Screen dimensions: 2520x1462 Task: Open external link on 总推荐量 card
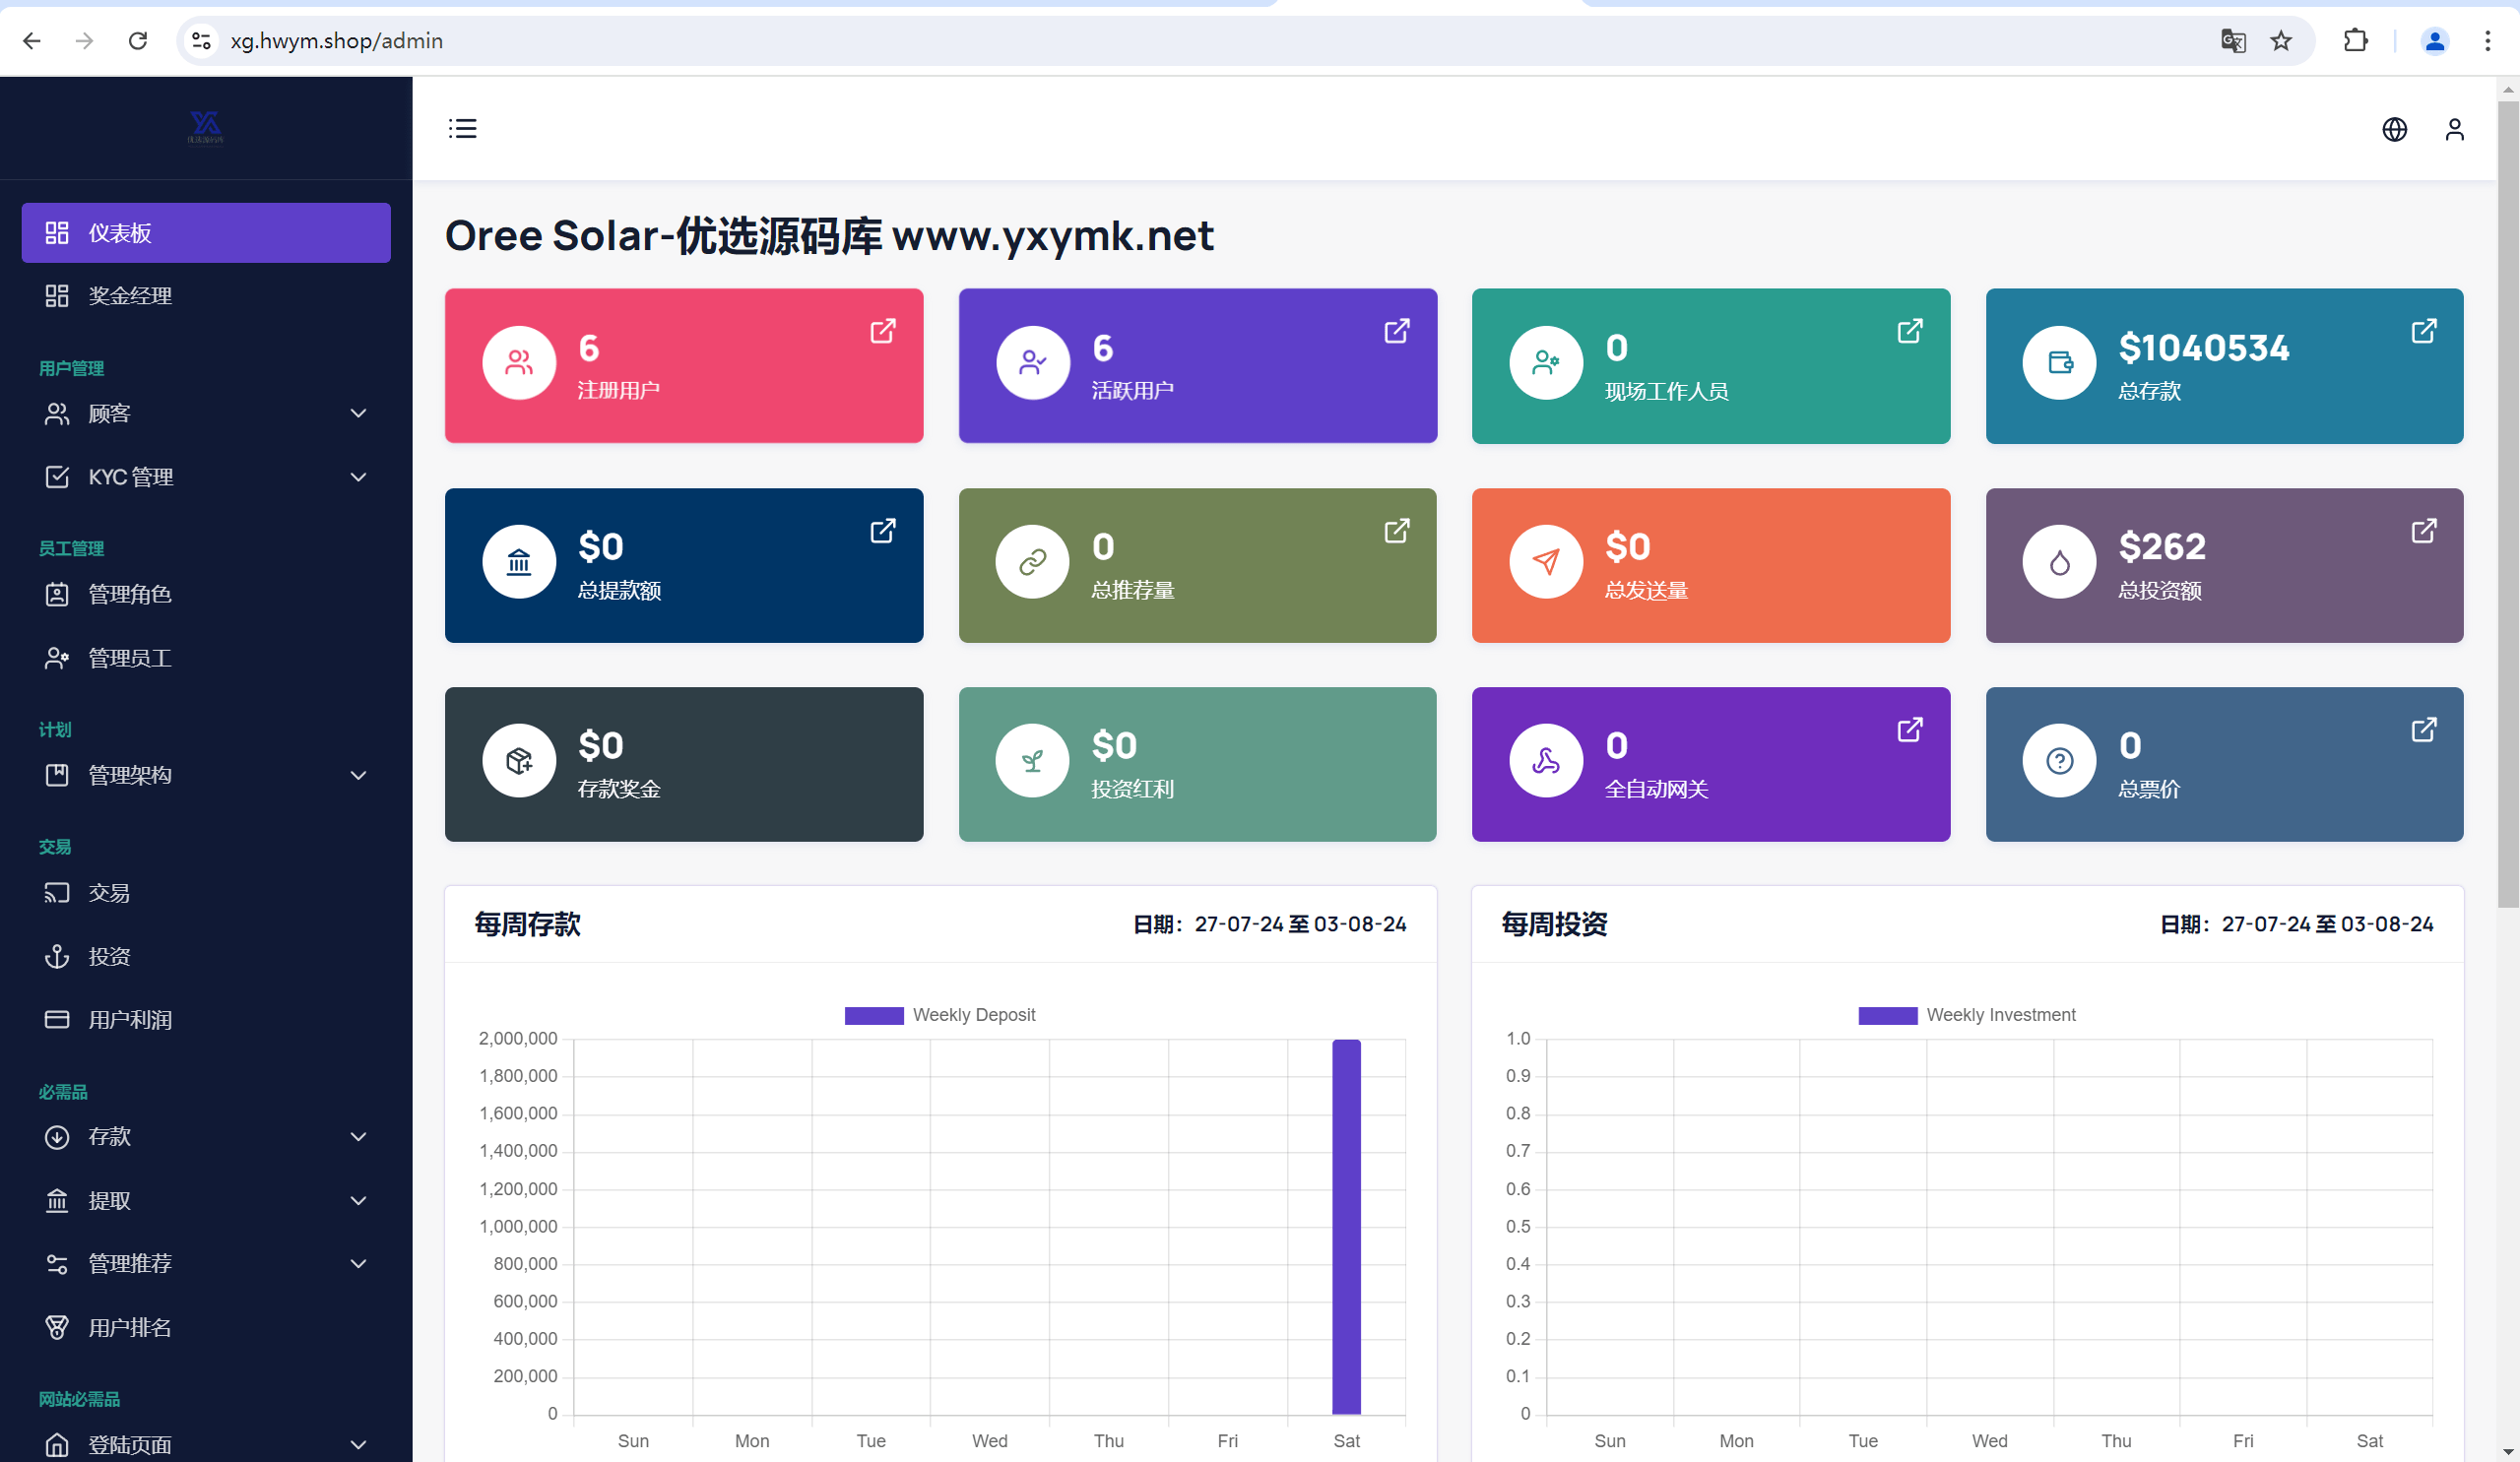[x=1397, y=530]
